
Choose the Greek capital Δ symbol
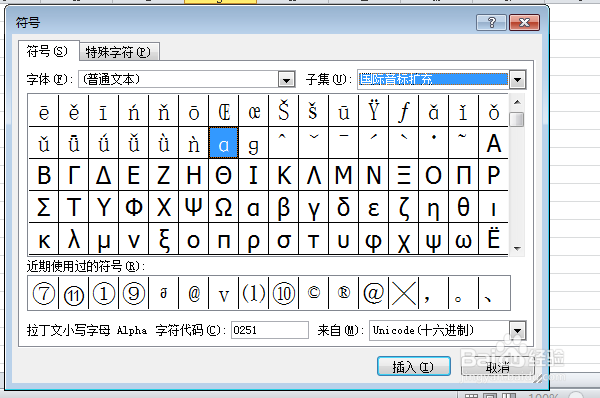103,175
